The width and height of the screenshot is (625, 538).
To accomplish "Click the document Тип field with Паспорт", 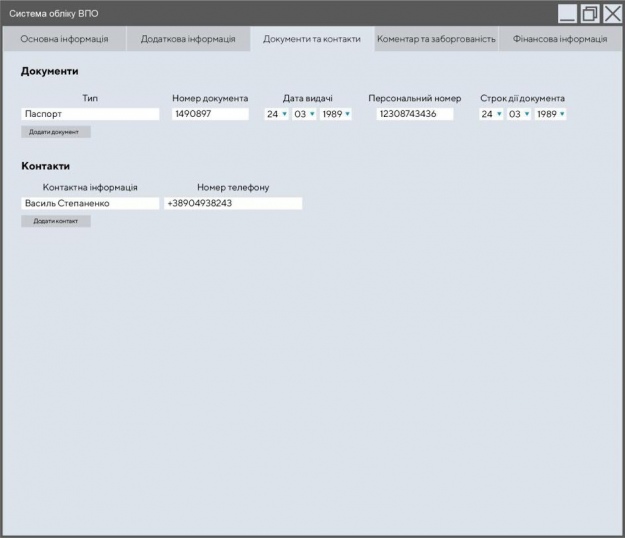I will pos(90,114).
